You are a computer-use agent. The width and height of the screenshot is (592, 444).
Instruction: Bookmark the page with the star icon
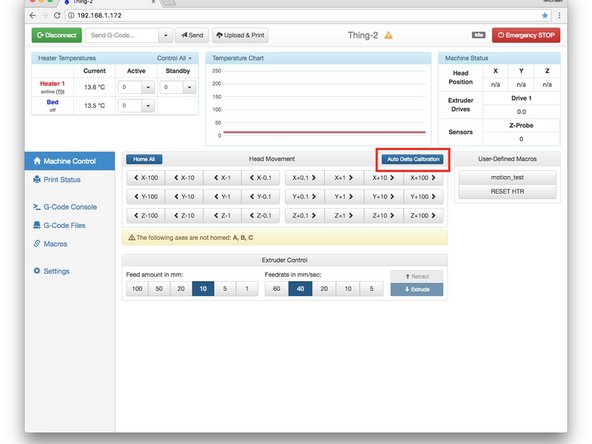coord(545,15)
